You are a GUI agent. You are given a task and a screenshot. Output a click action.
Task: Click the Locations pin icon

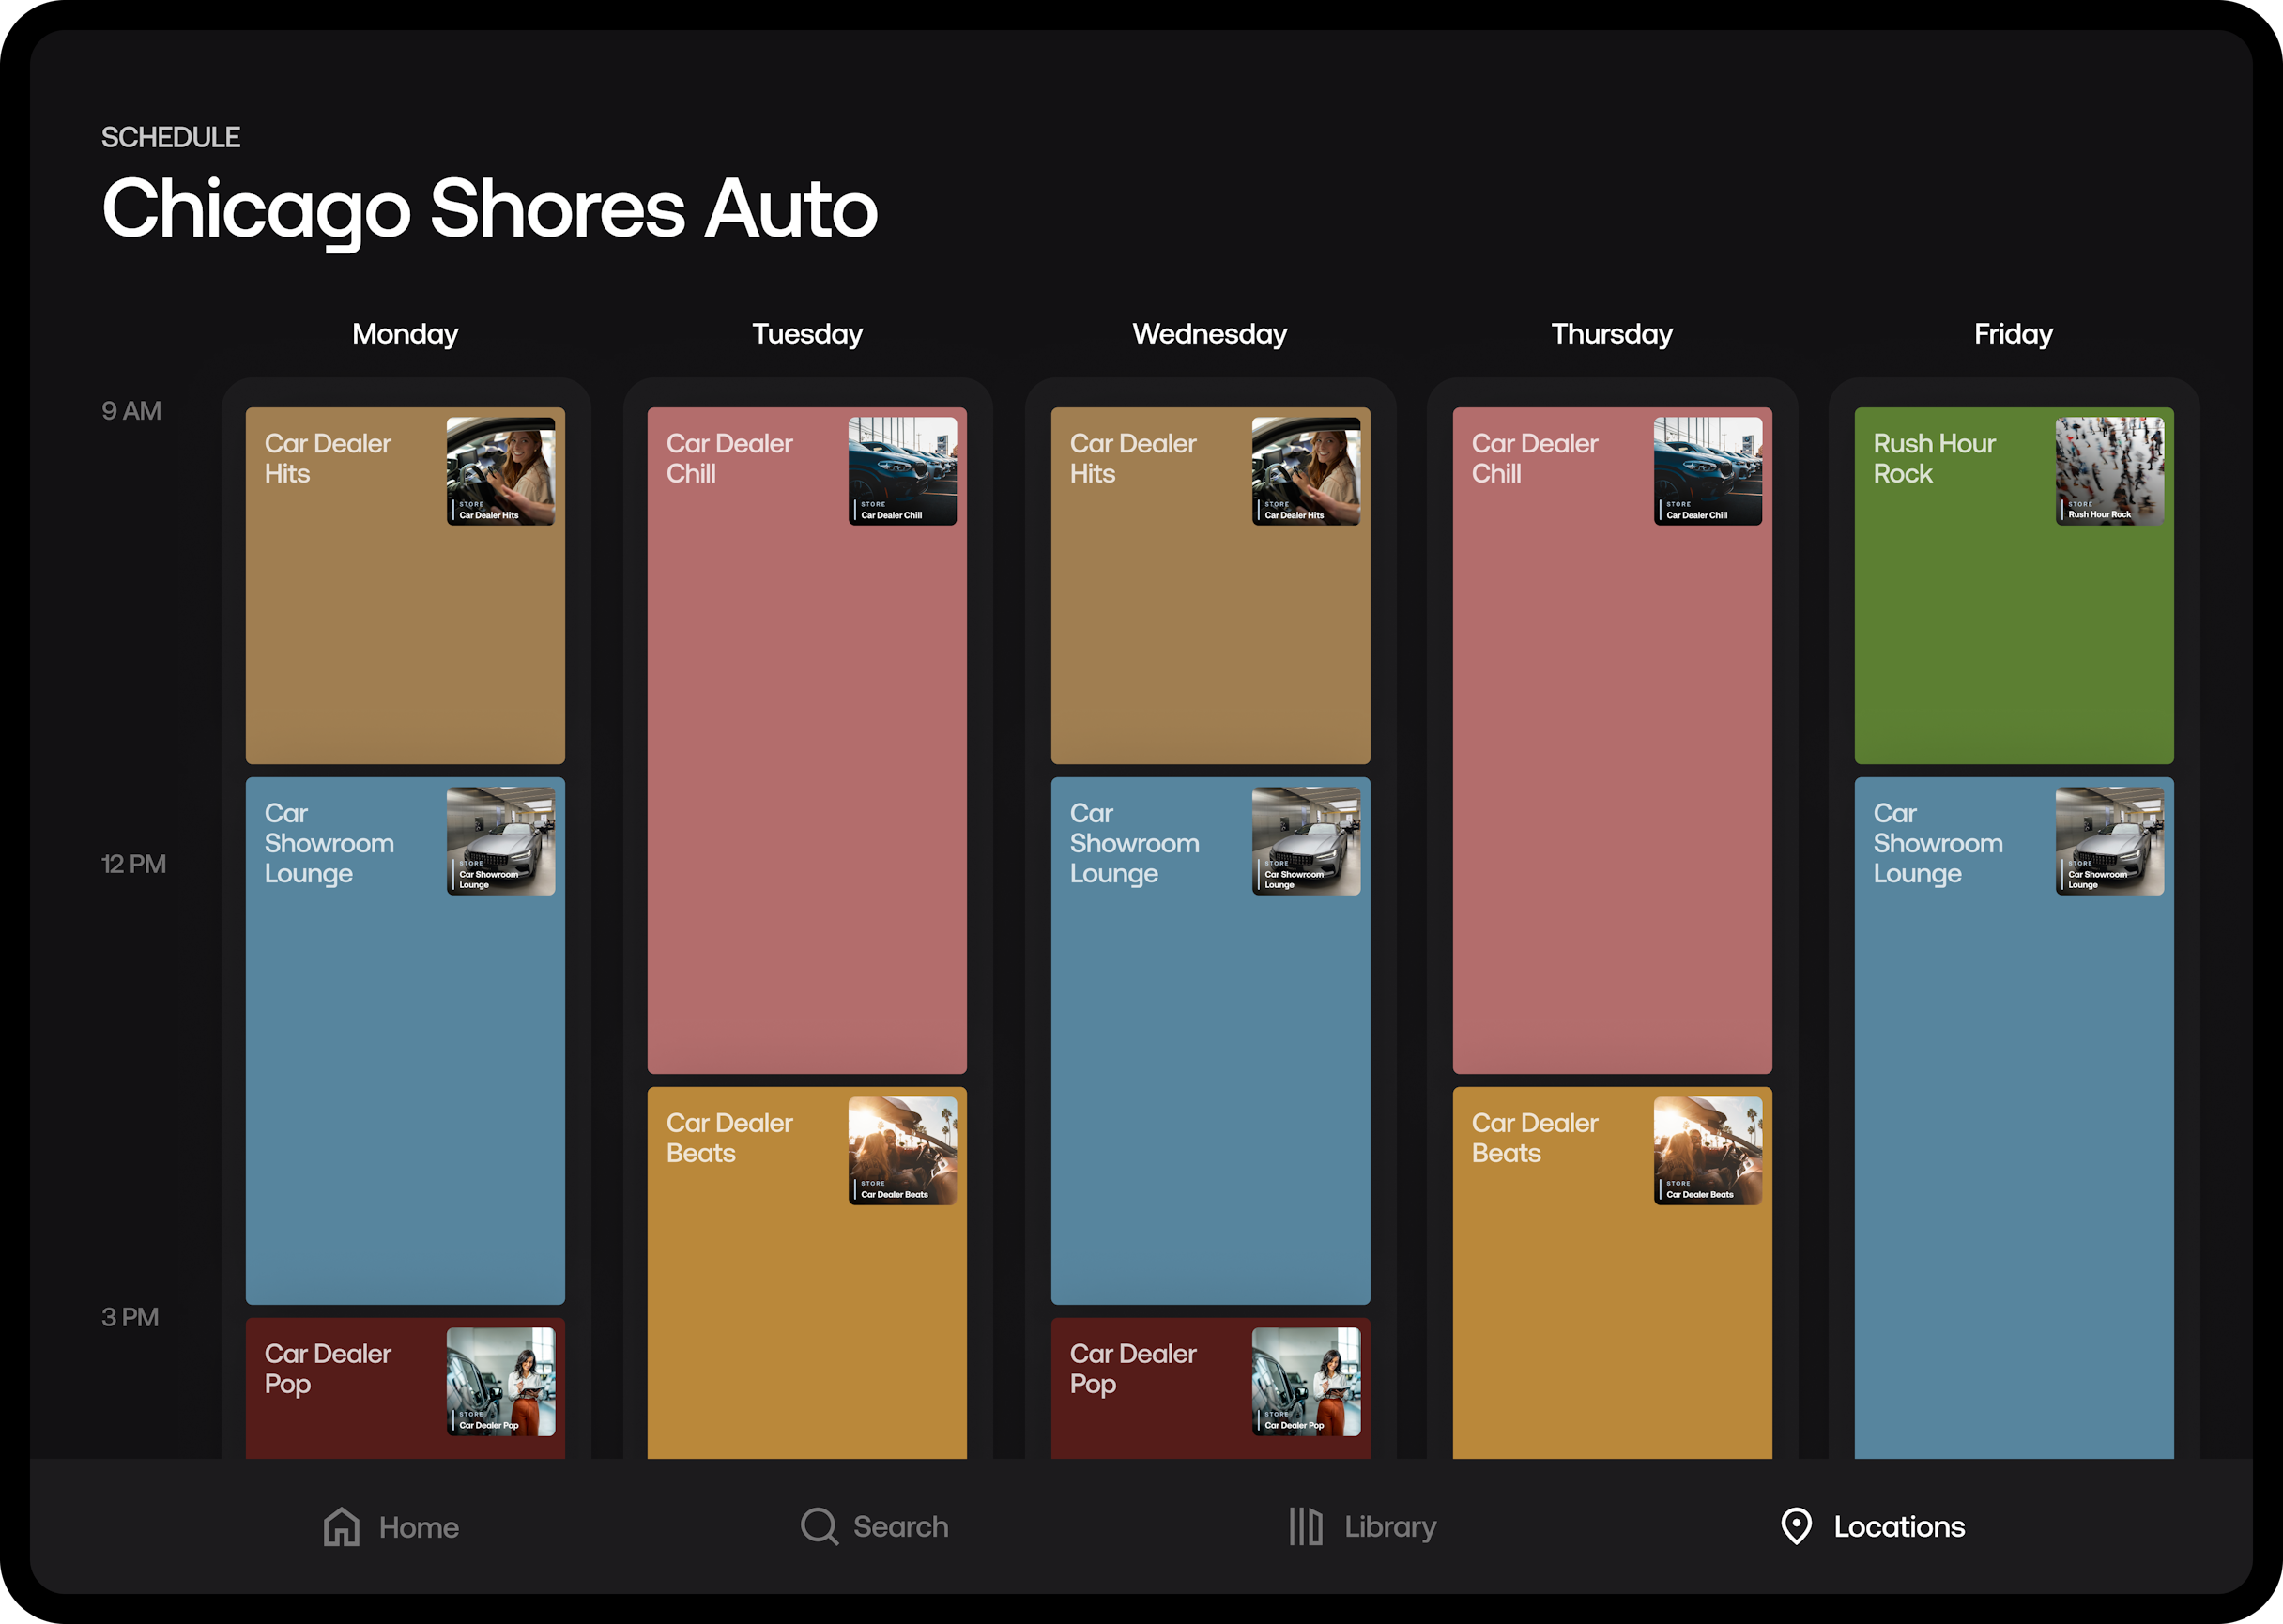tap(1796, 1527)
